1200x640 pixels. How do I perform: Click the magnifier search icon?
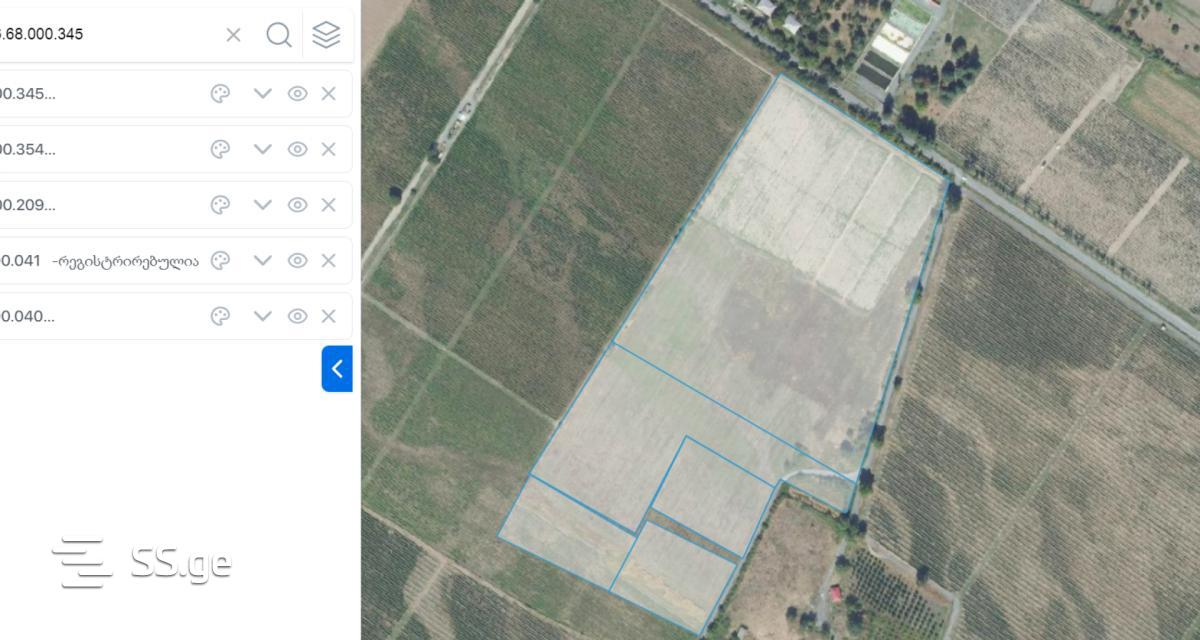(279, 35)
